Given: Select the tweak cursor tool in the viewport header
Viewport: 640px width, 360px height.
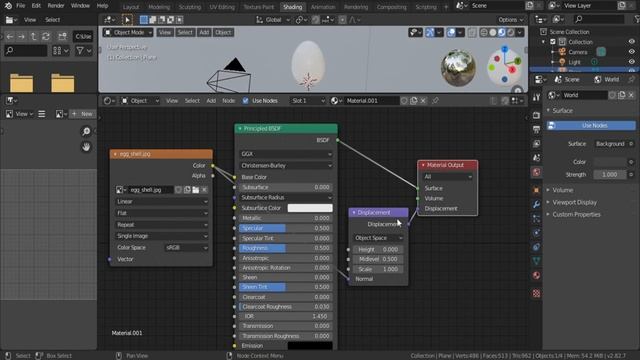Looking at the screenshot, I should click(x=127, y=20).
